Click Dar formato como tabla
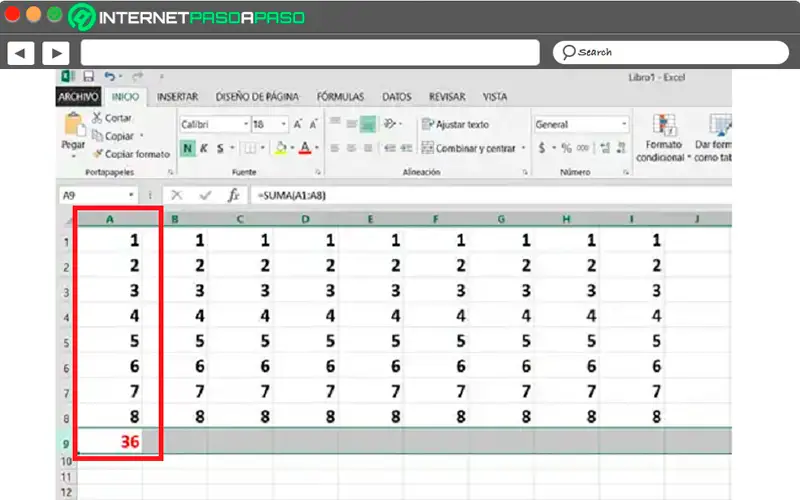 click(713, 138)
